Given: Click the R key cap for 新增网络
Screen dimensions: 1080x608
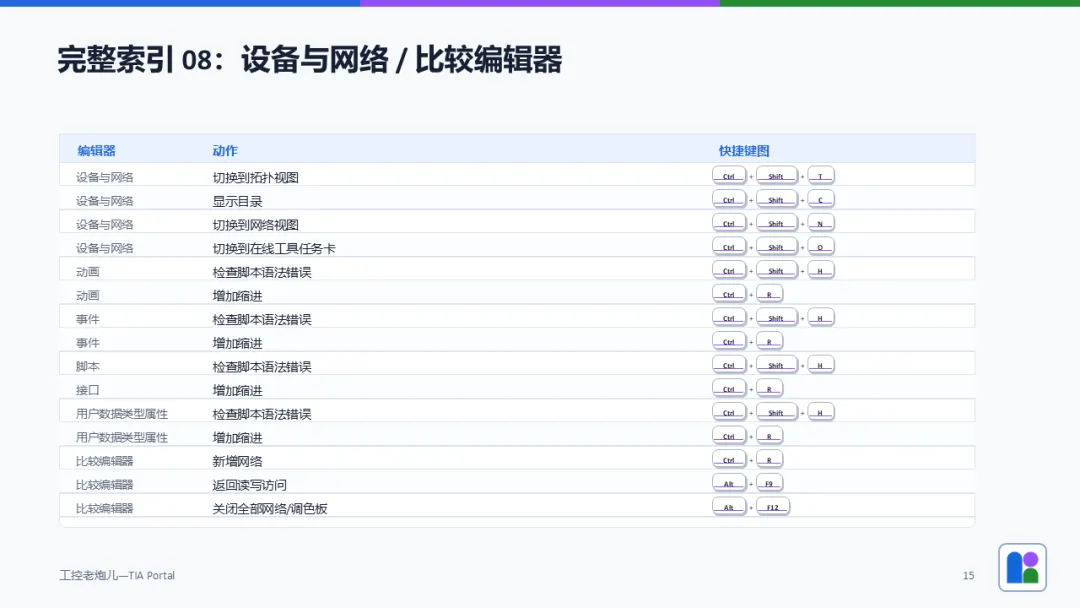Looking at the screenshot, I should [769, 460].
